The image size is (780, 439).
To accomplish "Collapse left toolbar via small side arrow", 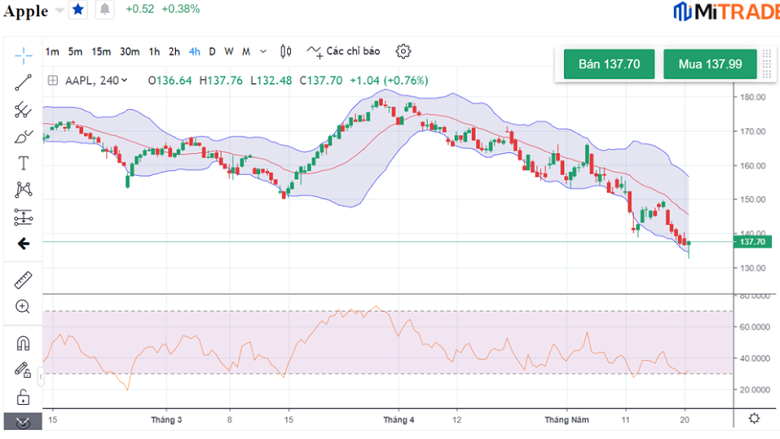I will pos(41,377).
